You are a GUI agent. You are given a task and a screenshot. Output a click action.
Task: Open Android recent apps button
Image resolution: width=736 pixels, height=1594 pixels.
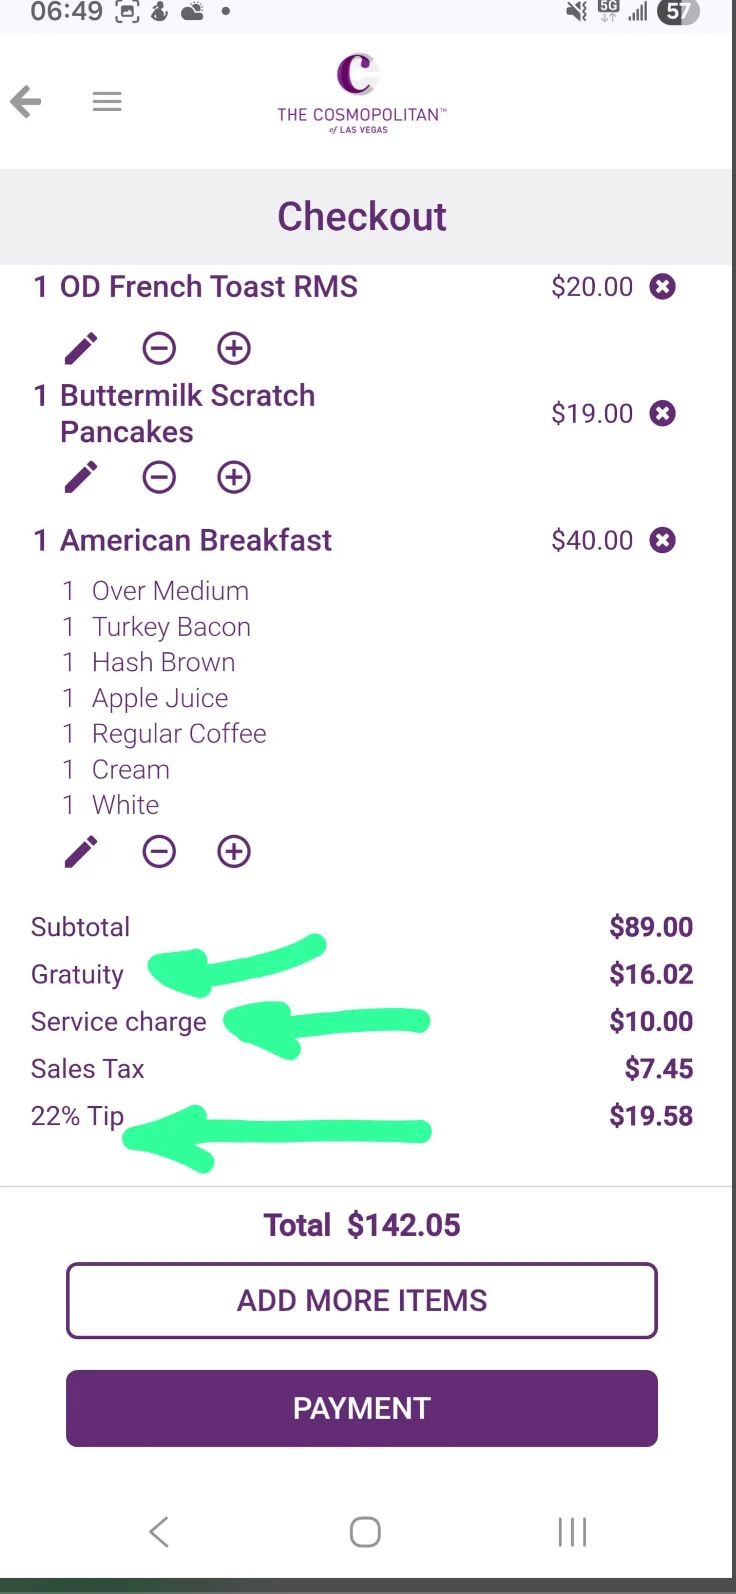(x=572, y=1532)
